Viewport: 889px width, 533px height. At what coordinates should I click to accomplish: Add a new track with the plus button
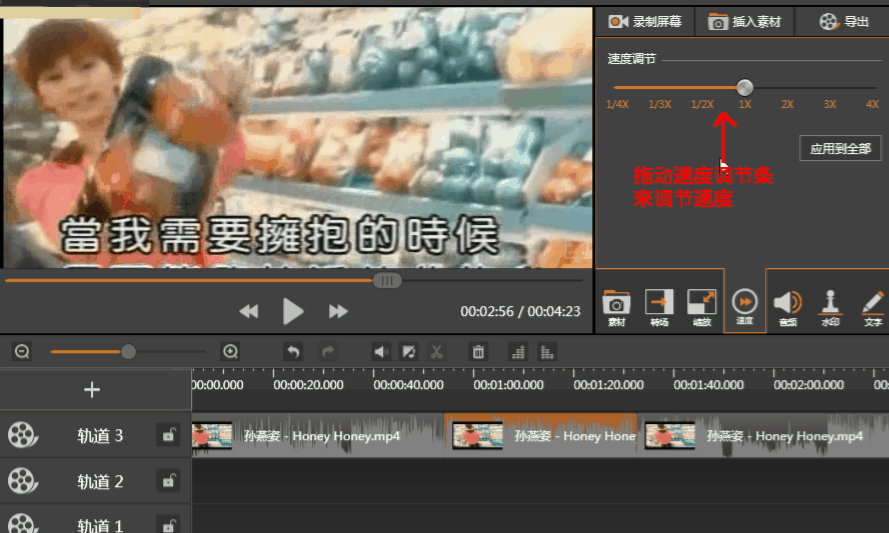click(92, 390)
